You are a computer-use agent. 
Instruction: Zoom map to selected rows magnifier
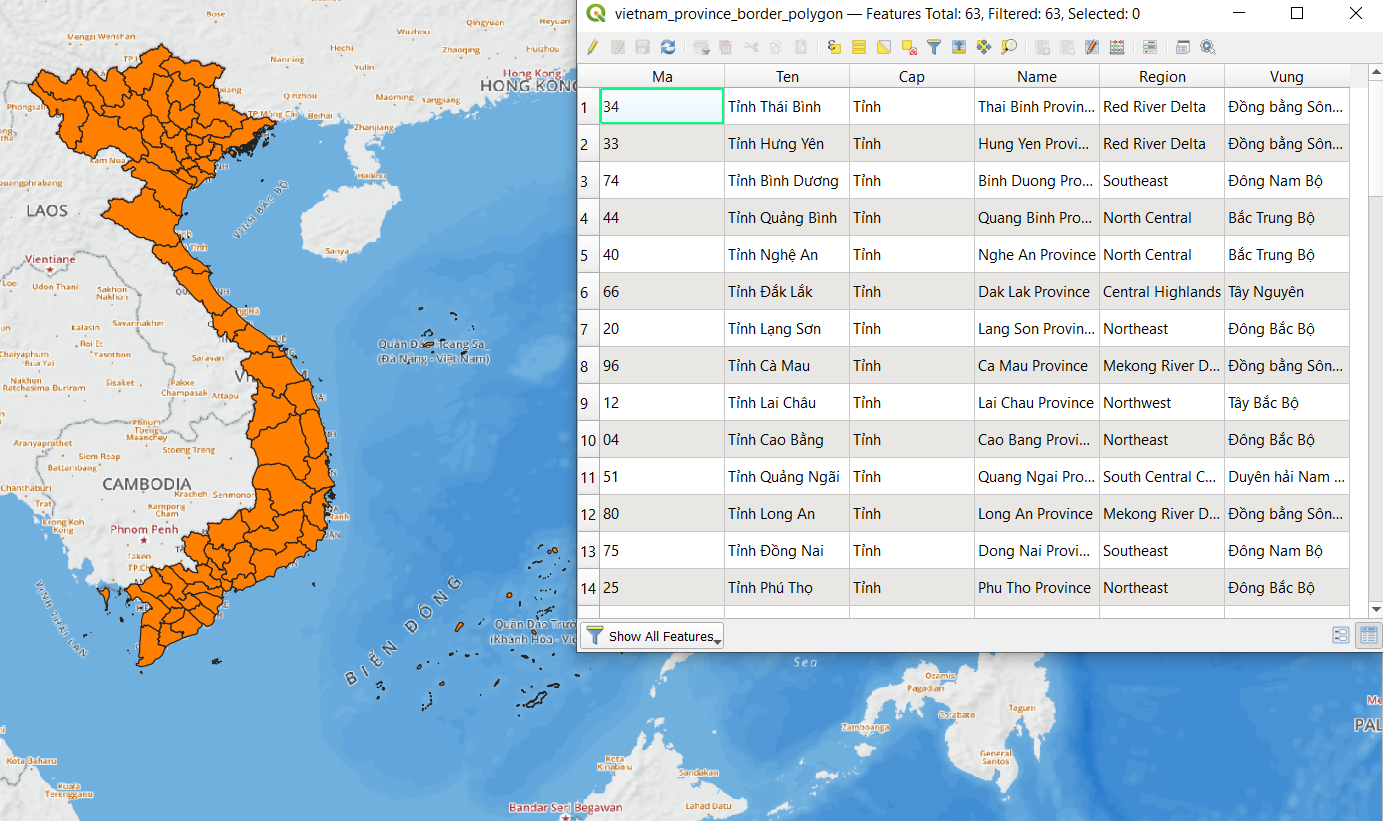(1009, 47)
